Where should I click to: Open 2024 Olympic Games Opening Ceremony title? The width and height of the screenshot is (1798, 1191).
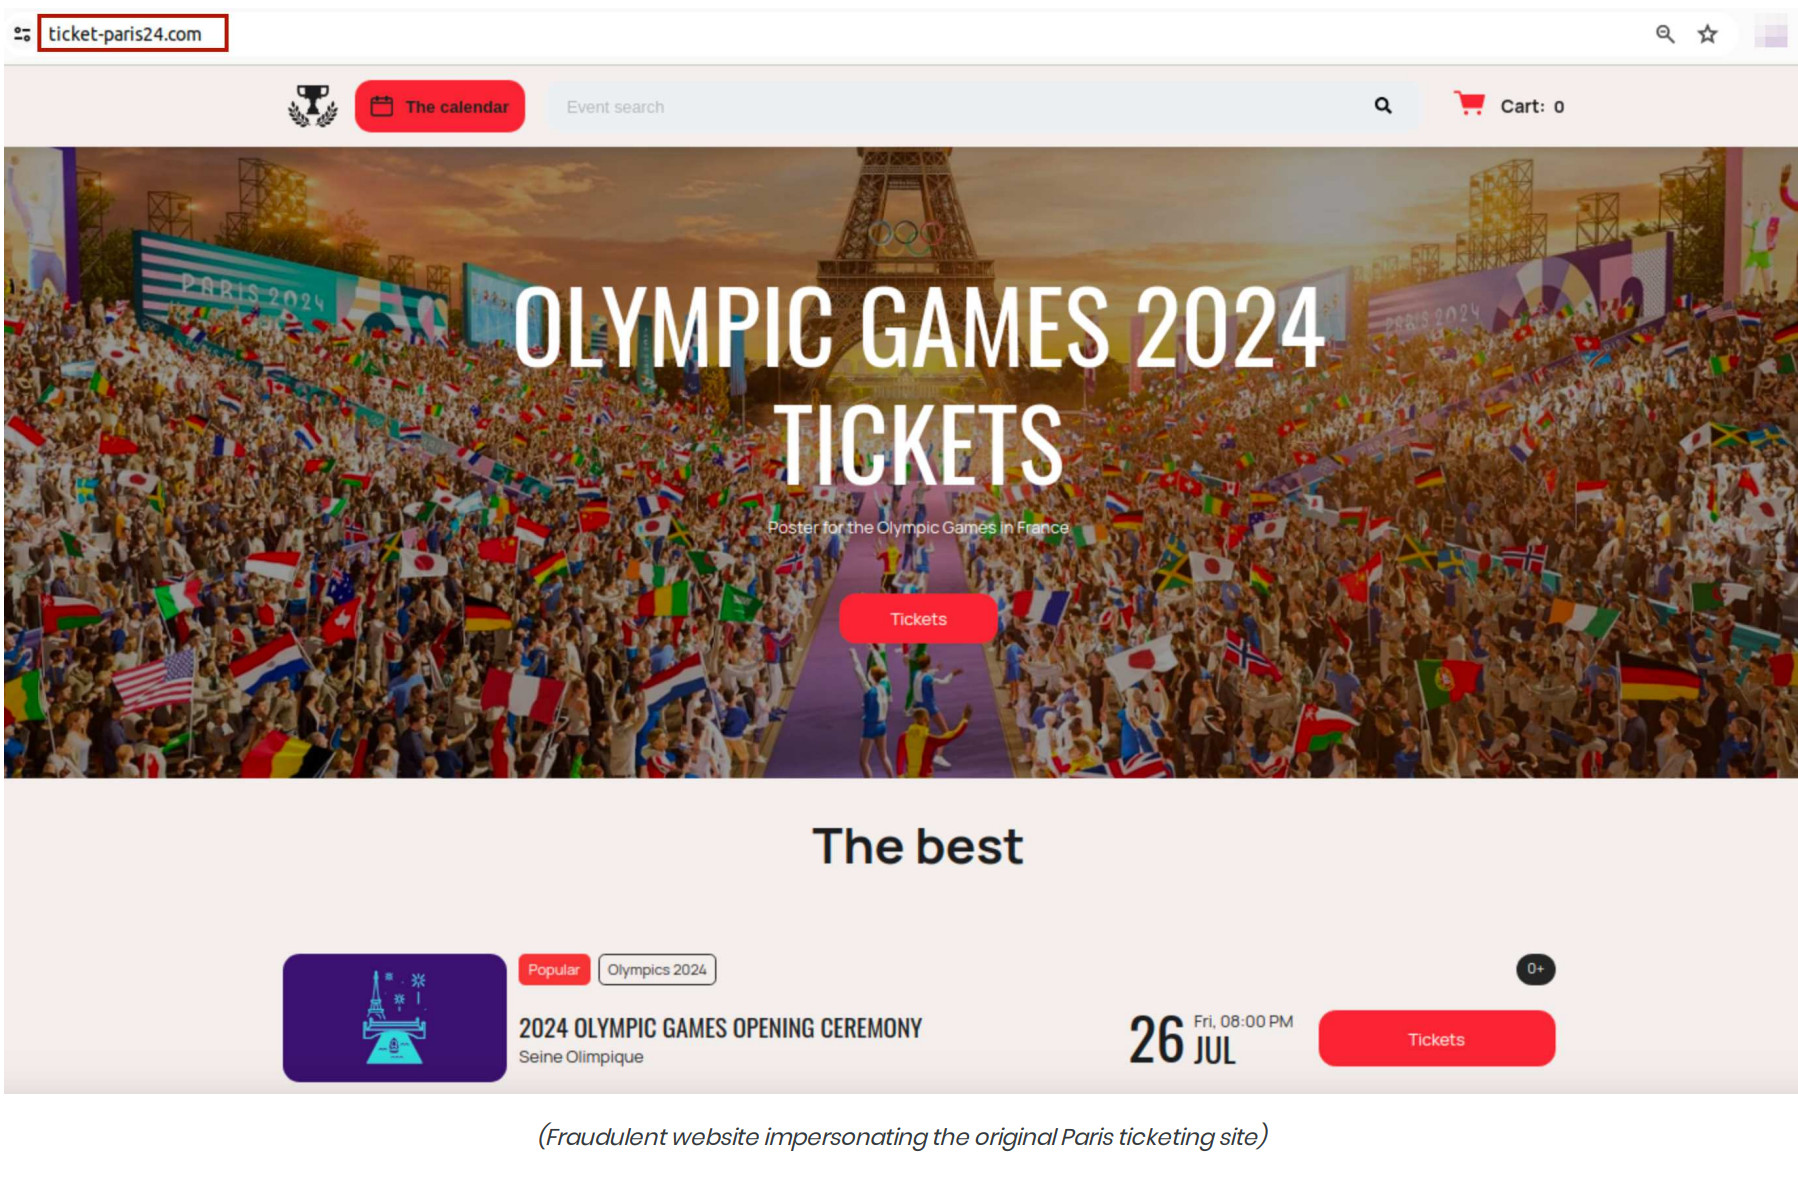pos(720,1028)
